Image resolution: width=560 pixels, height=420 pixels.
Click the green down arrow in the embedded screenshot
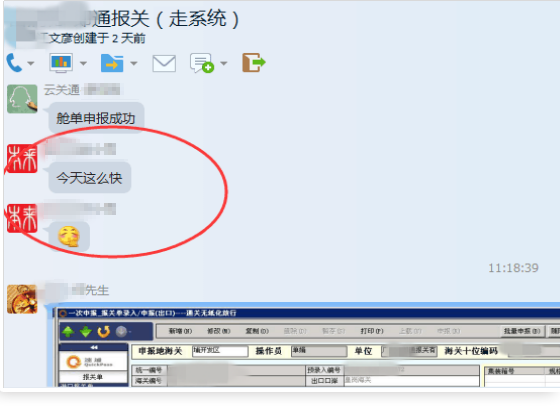86,331
